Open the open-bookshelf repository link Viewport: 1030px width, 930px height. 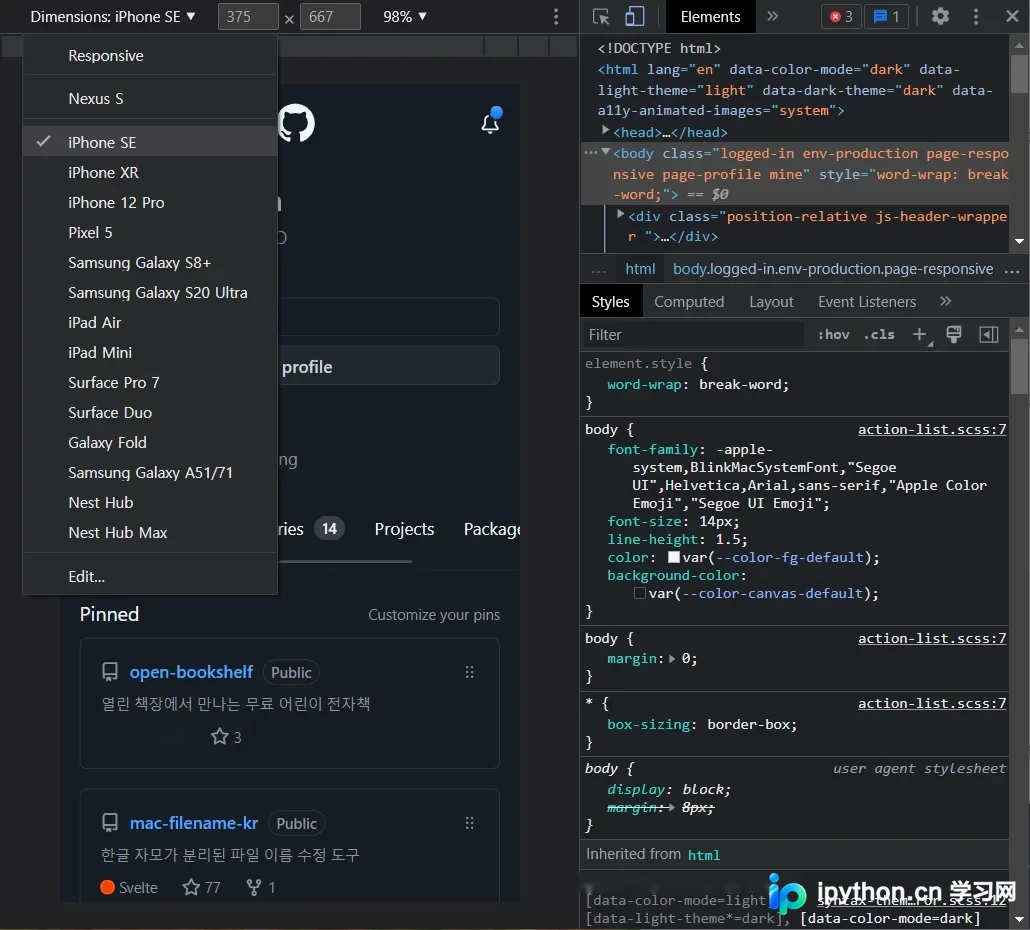(191, 672)
